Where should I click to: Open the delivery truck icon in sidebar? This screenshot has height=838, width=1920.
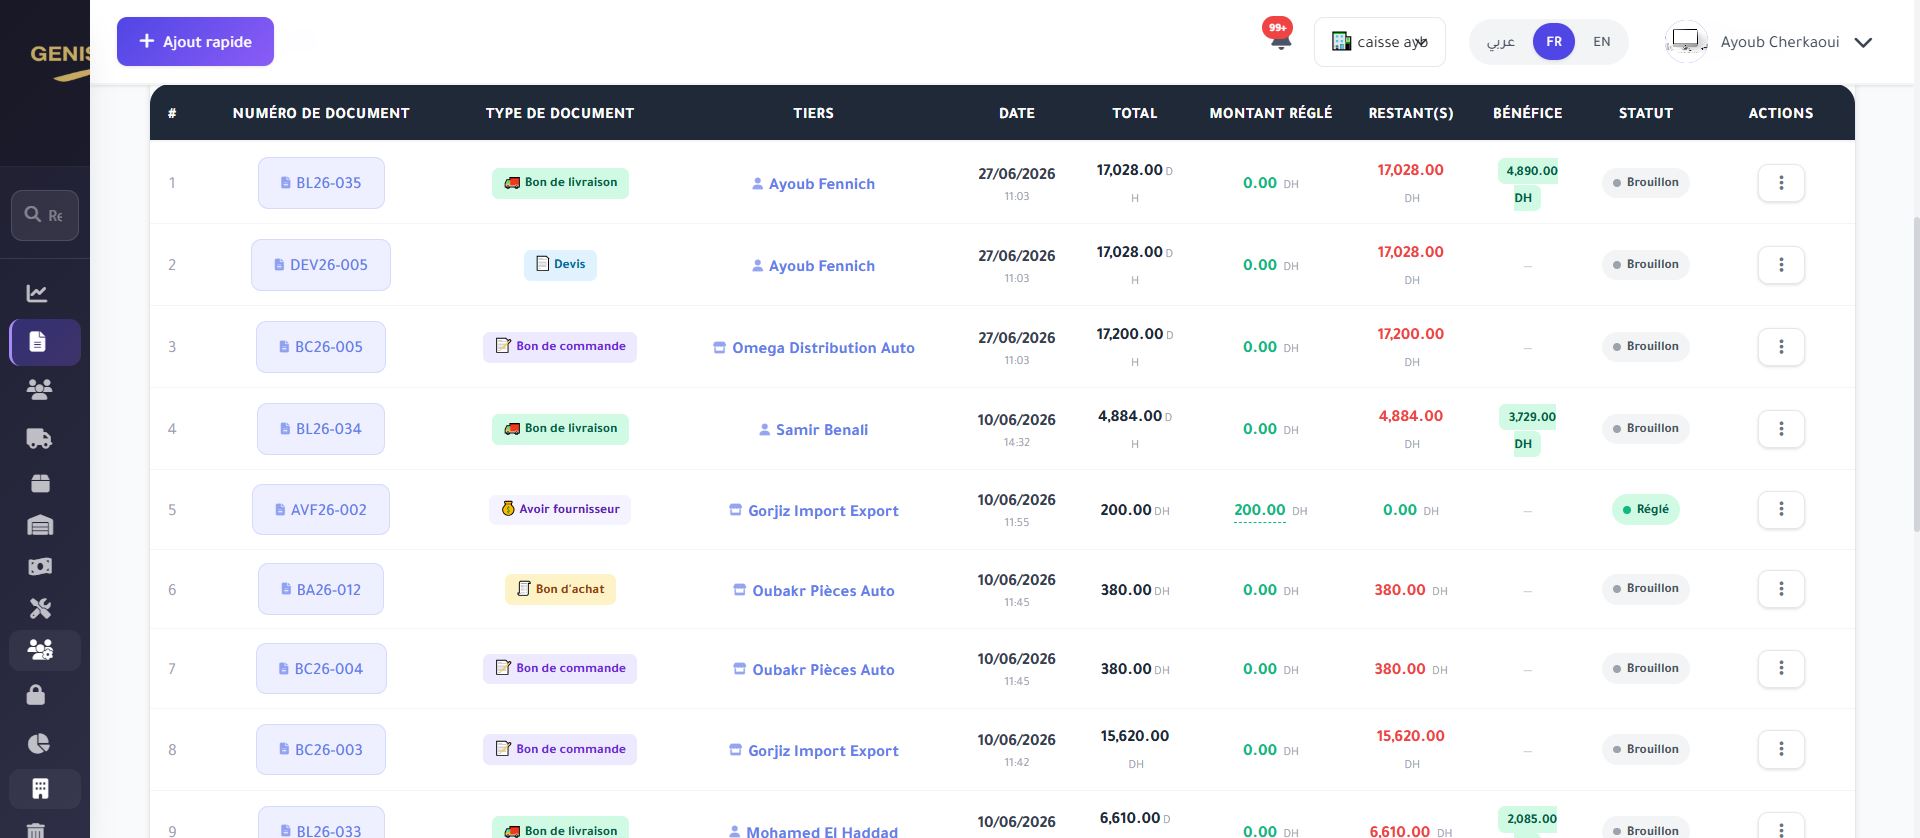[x=40, y=438]
